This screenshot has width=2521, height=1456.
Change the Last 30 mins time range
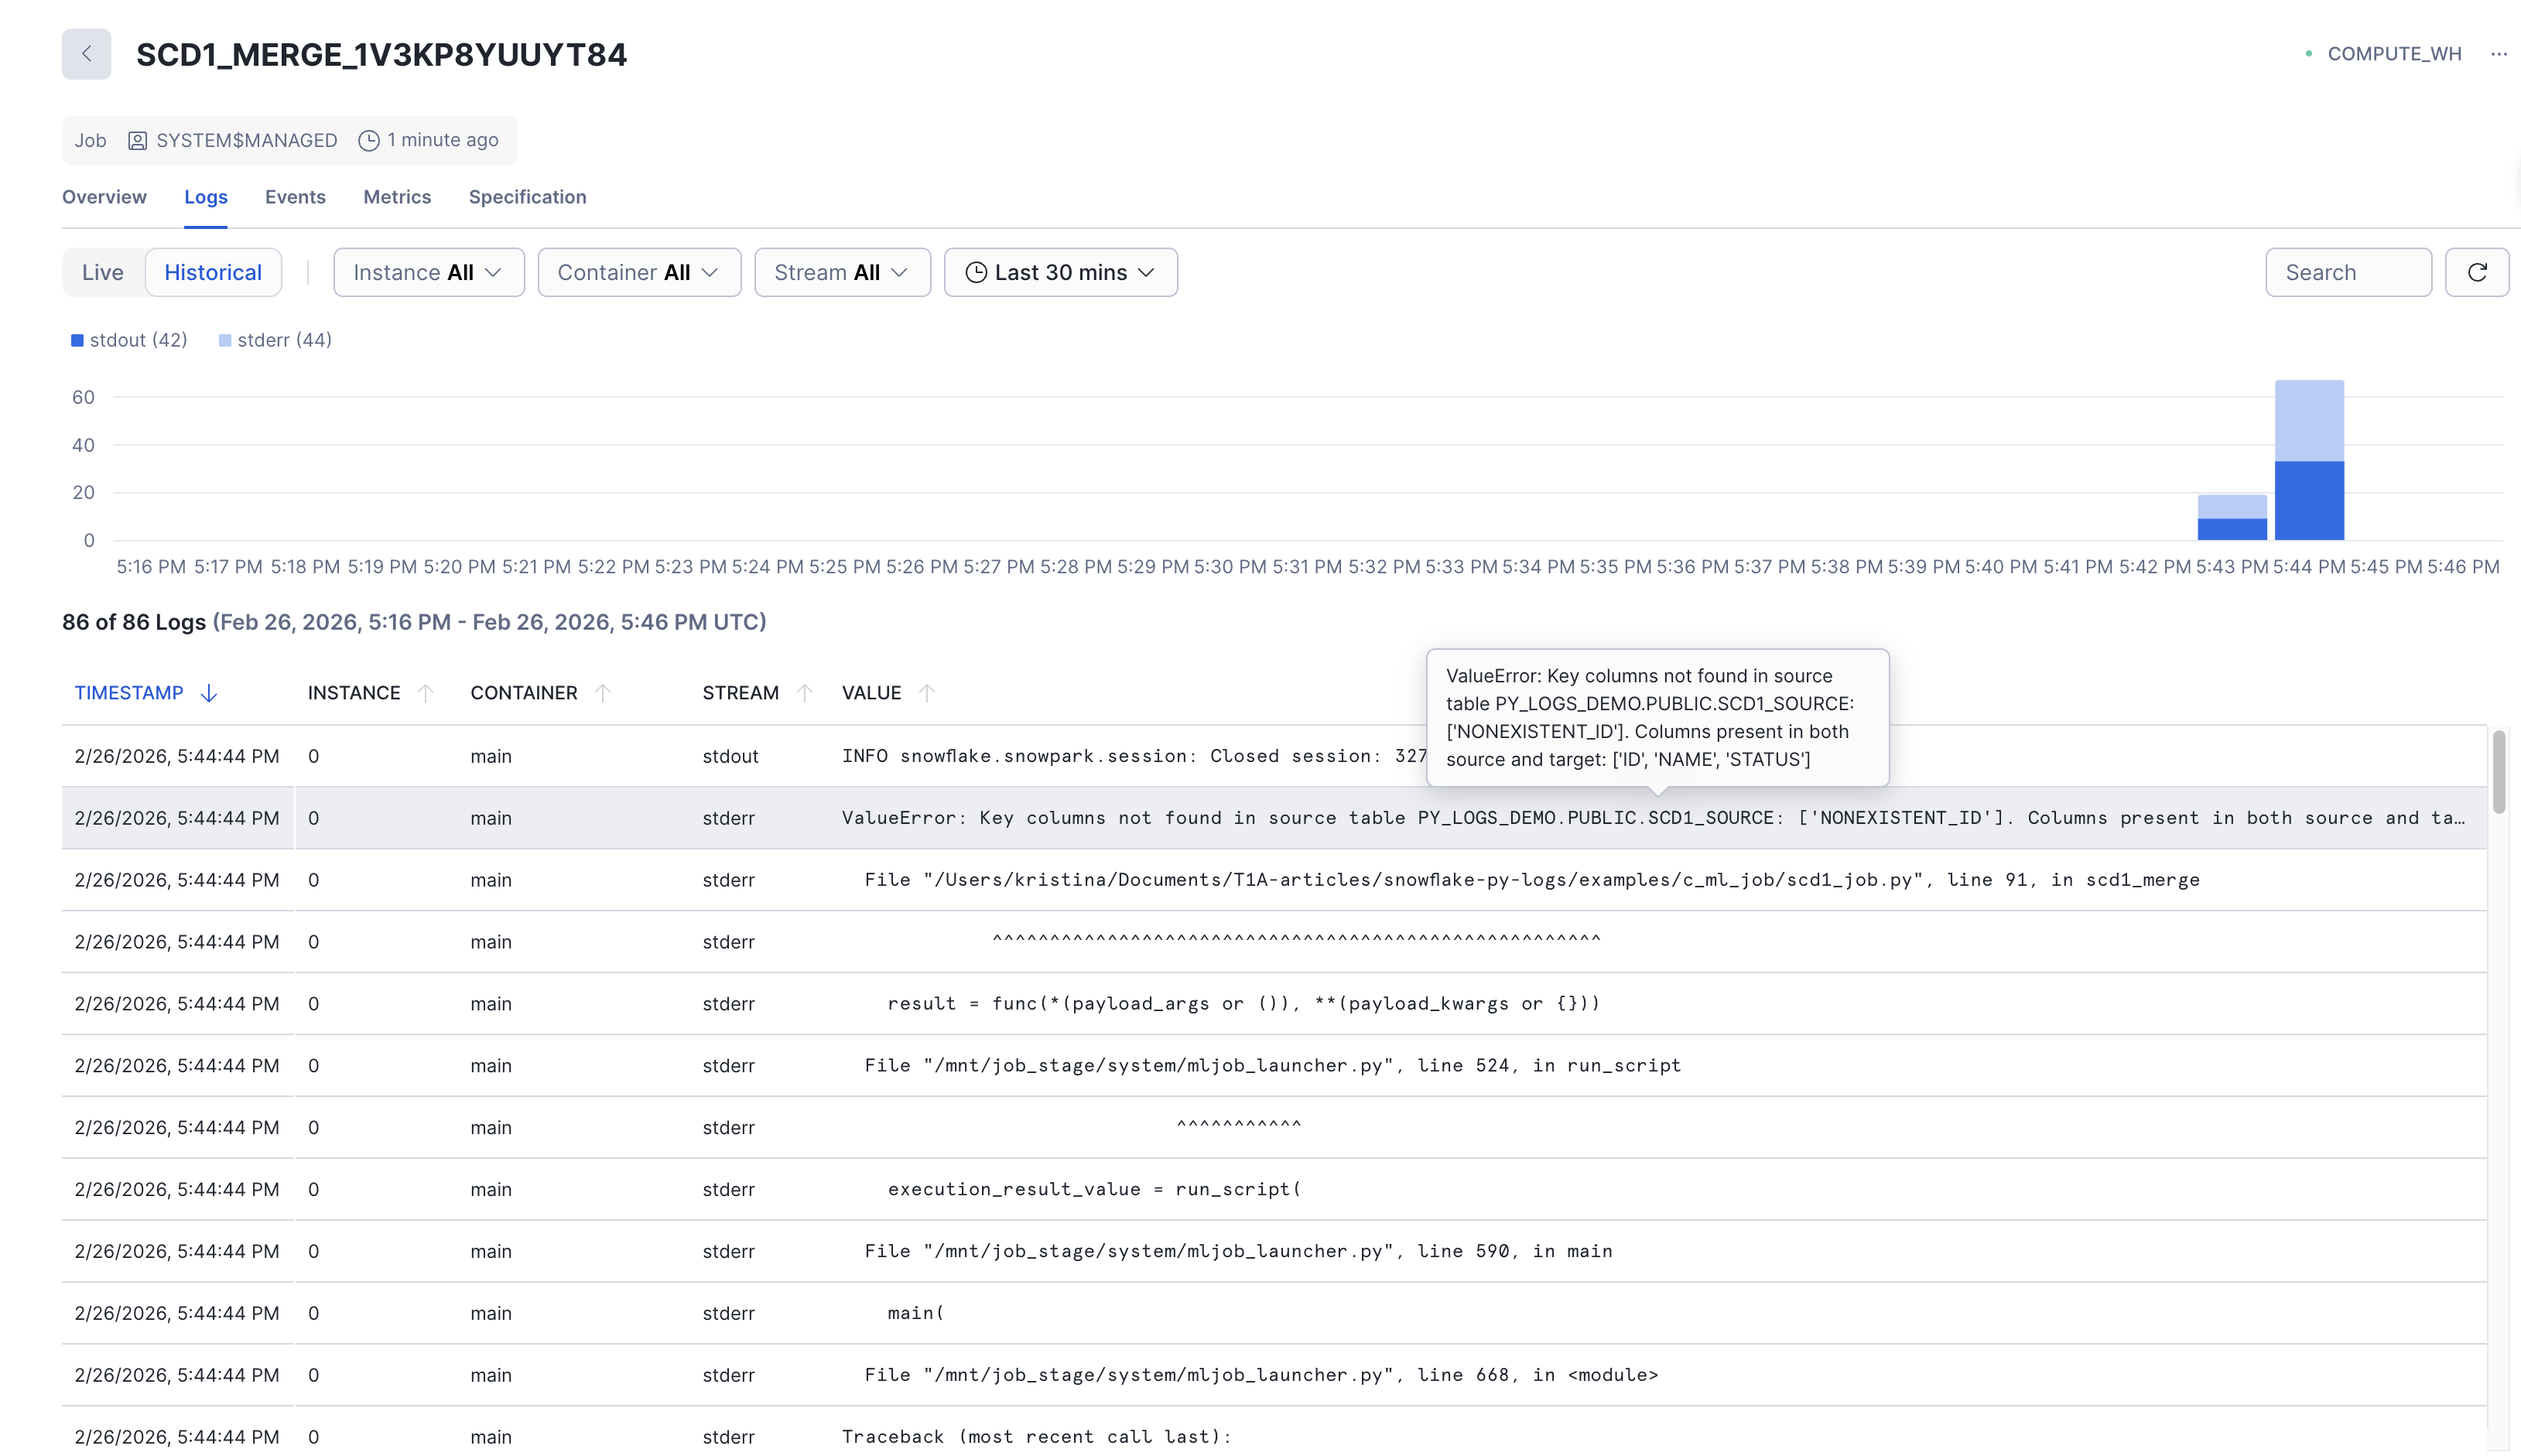tap(1060, 271)
